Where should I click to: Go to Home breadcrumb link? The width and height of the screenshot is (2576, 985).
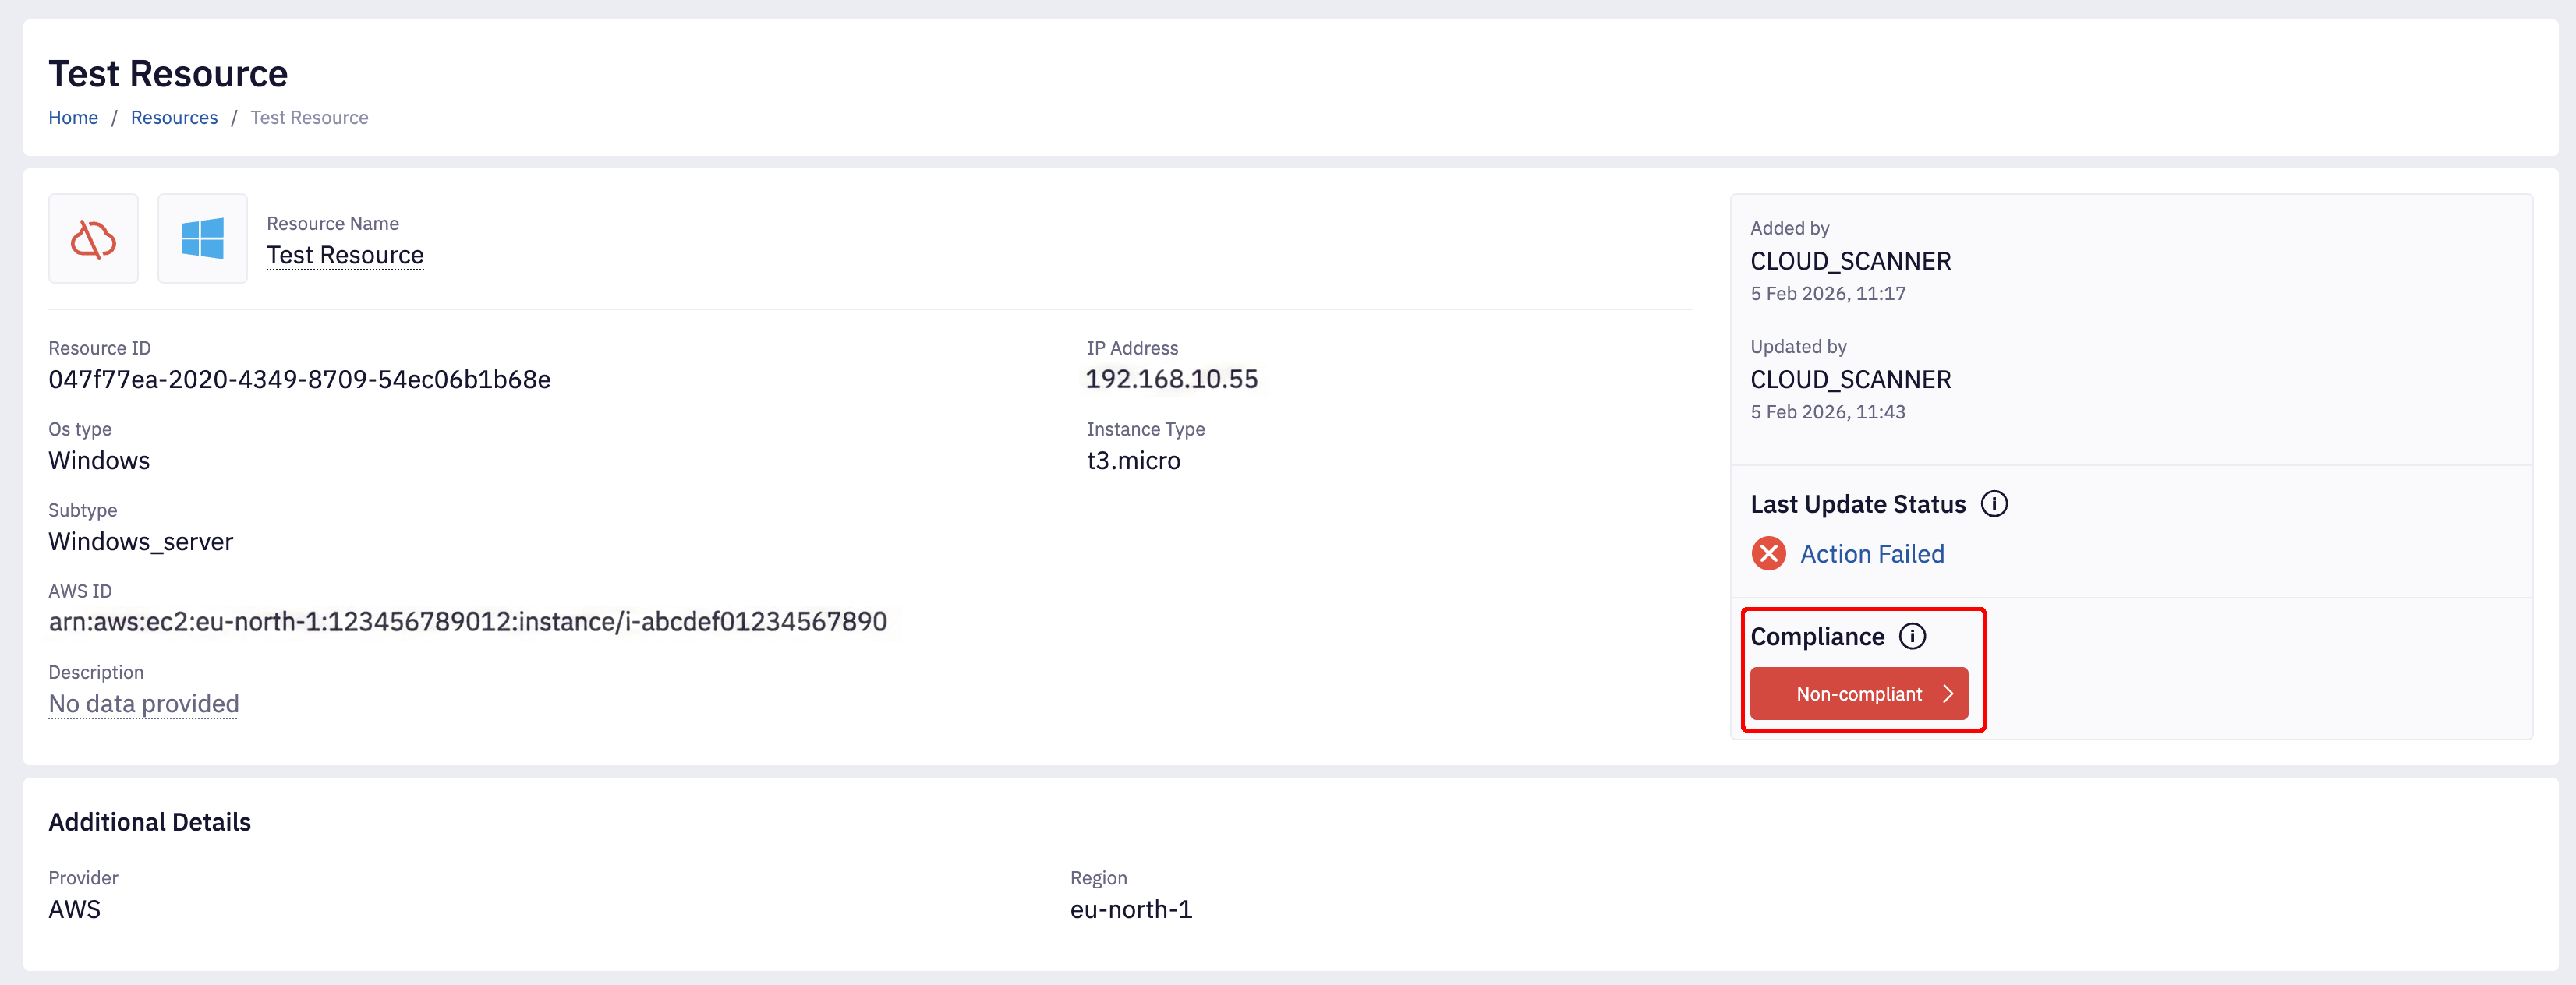coord(73,118)
